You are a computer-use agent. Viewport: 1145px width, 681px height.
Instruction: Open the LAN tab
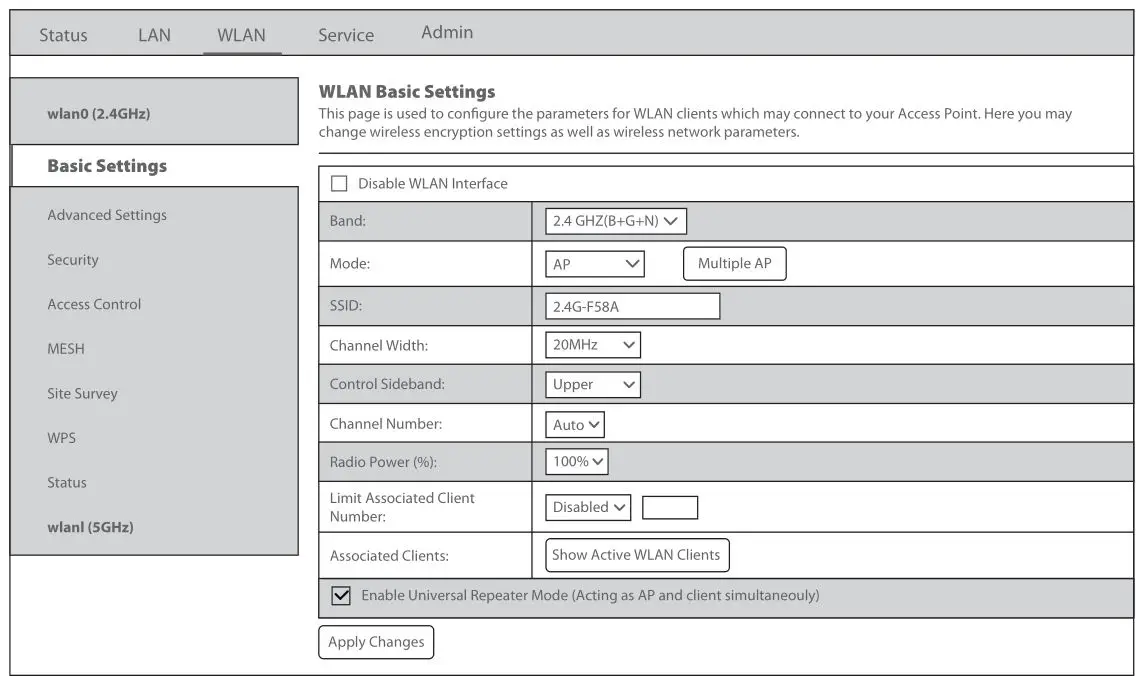click(x=154, y=35)
